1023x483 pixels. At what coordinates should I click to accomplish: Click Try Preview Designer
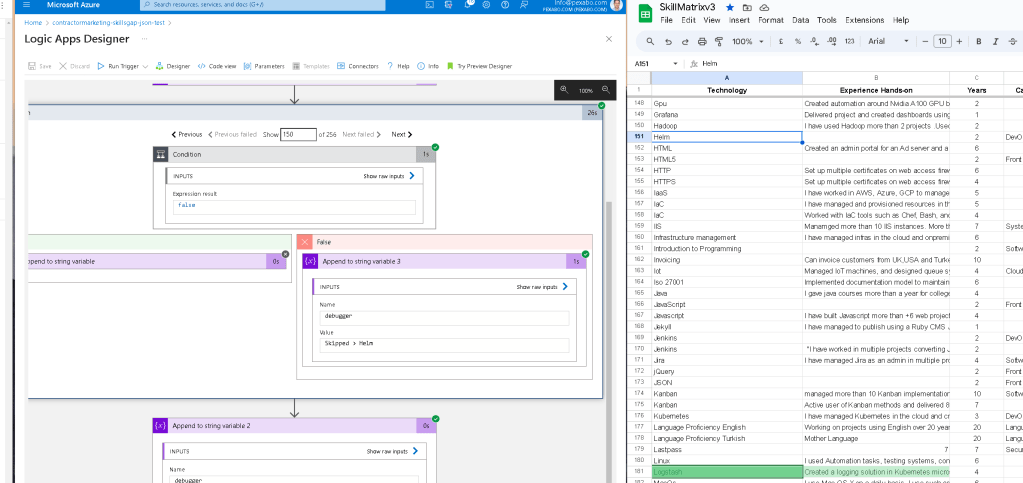[480, 66]
